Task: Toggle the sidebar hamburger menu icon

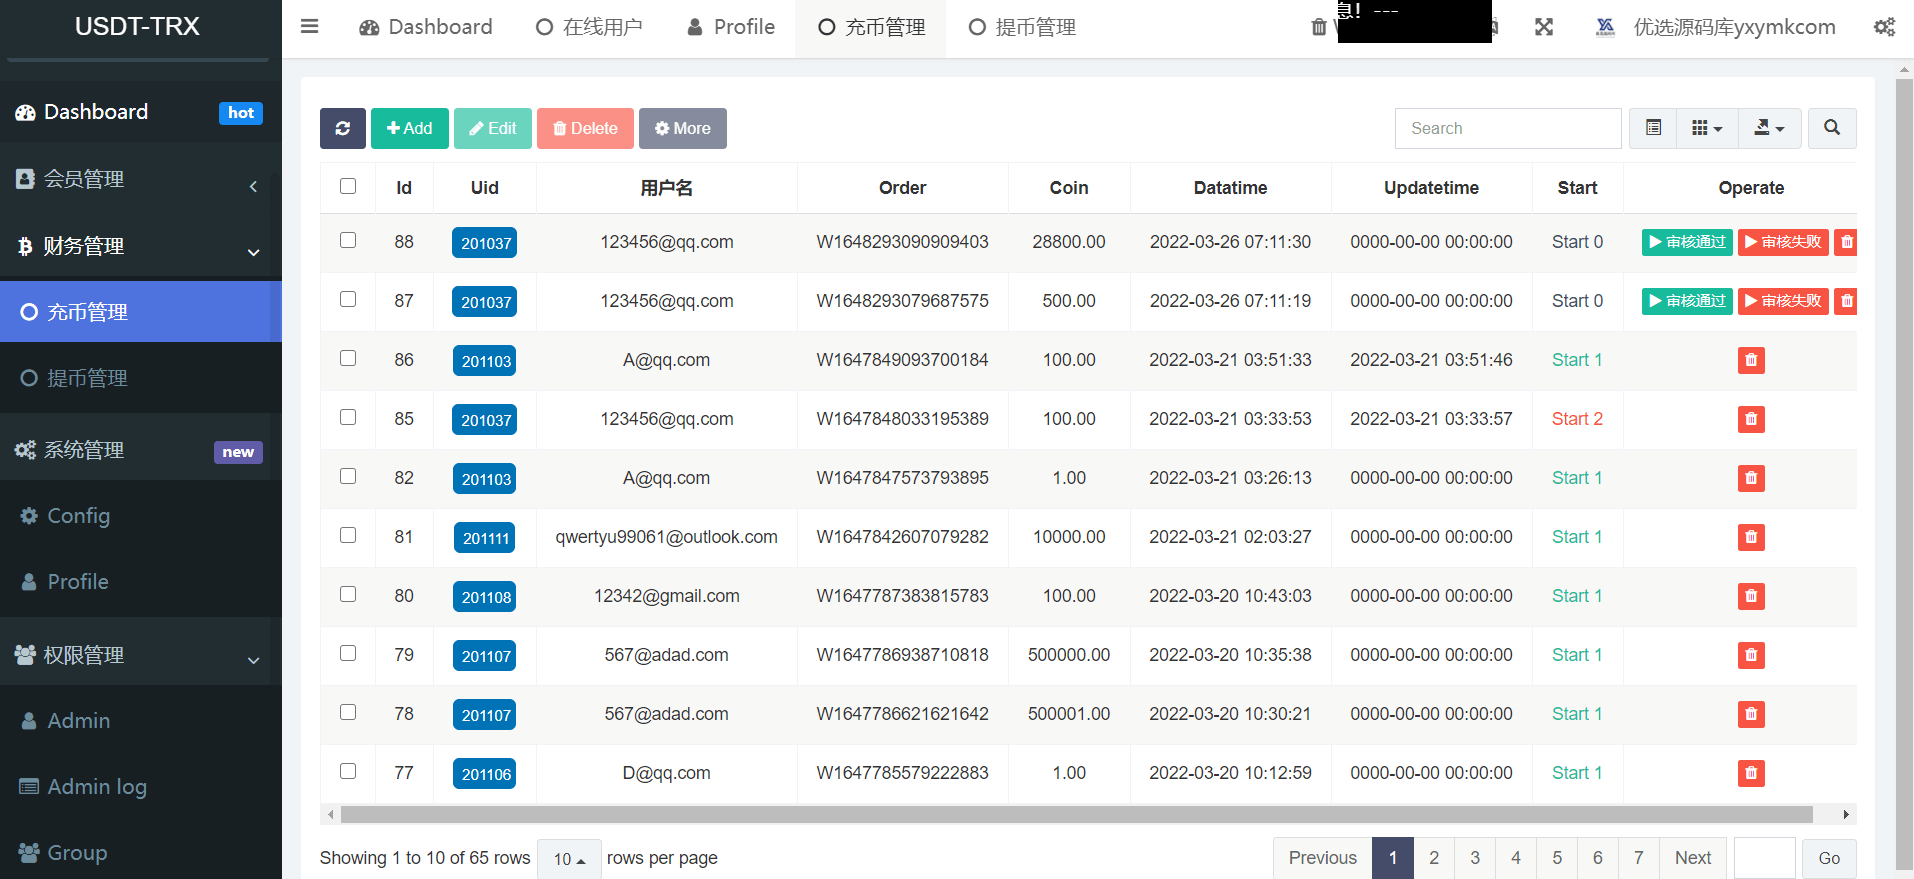Action: 309,27
